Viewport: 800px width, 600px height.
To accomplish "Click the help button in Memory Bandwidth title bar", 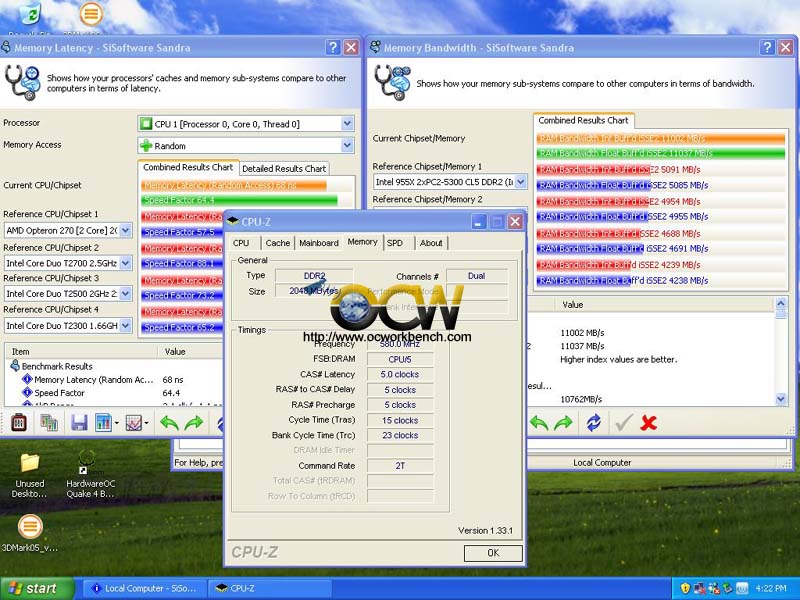I will (767, 47).
